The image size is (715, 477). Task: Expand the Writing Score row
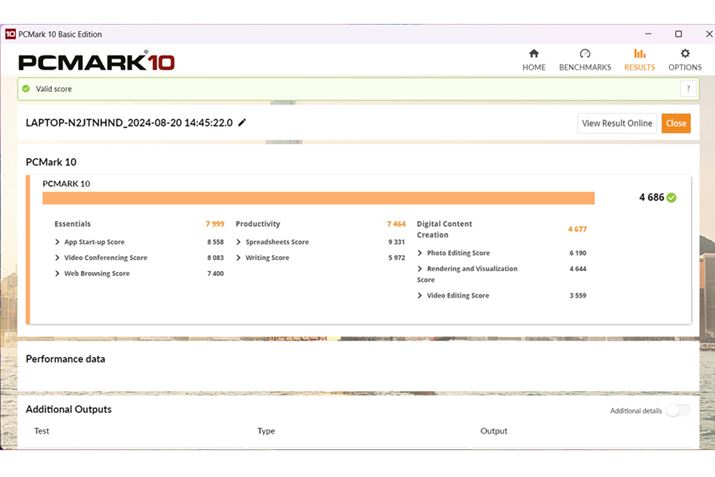pos(239,258)
